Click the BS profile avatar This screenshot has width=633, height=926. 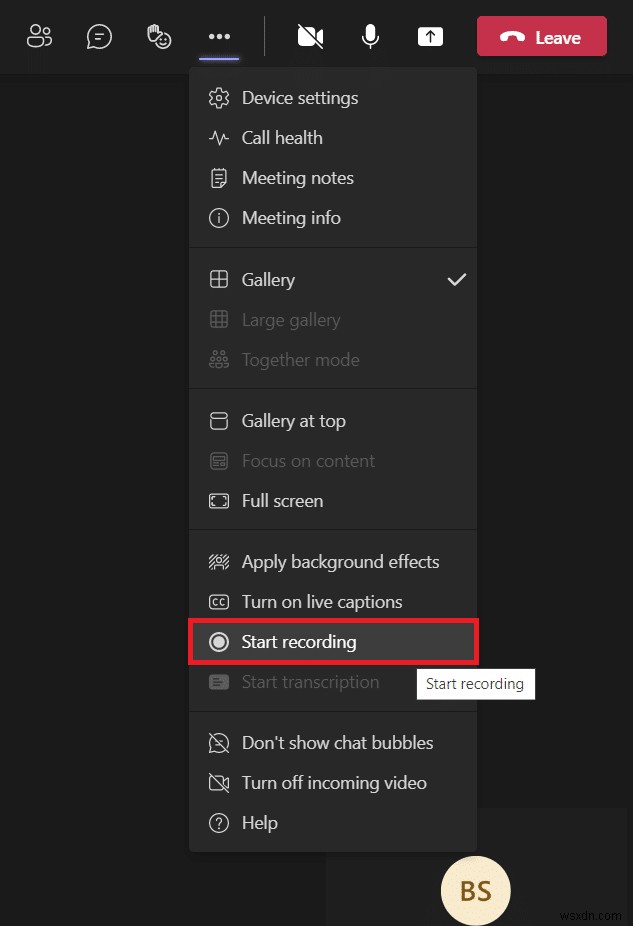pyautogui.click(x=476, y=890)
